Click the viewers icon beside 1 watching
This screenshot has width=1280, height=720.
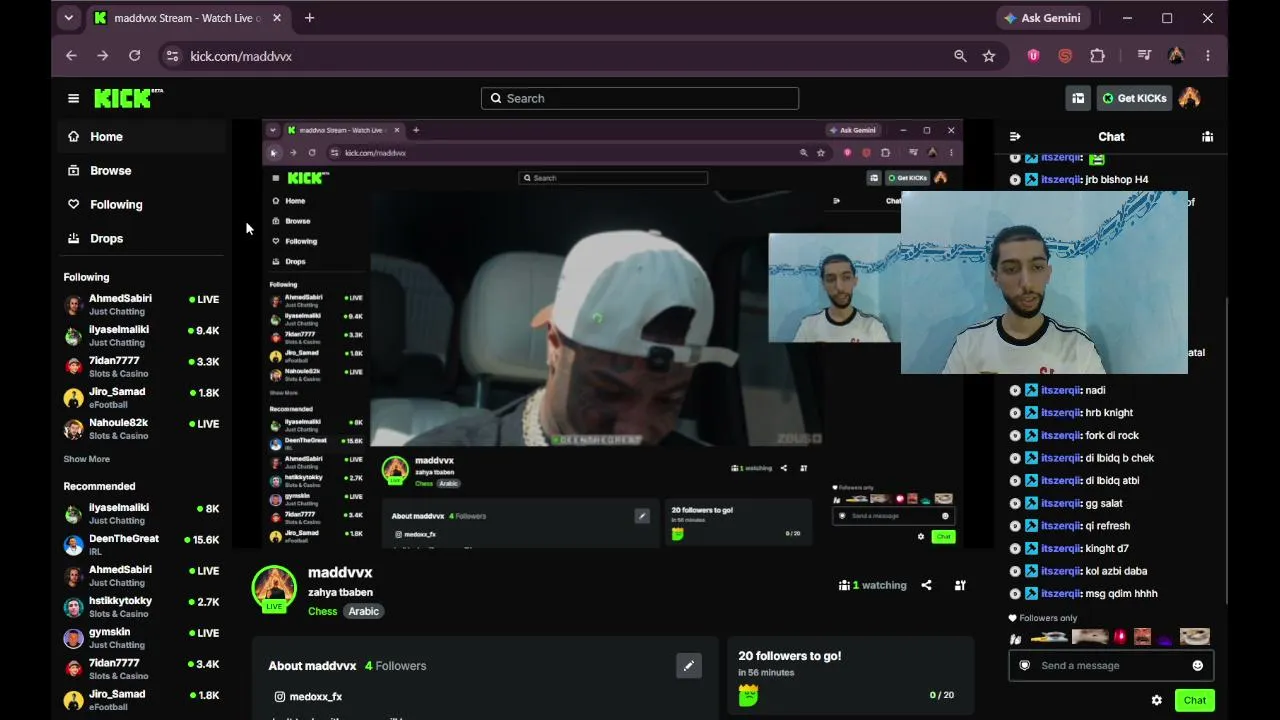[x=844, y=585]
